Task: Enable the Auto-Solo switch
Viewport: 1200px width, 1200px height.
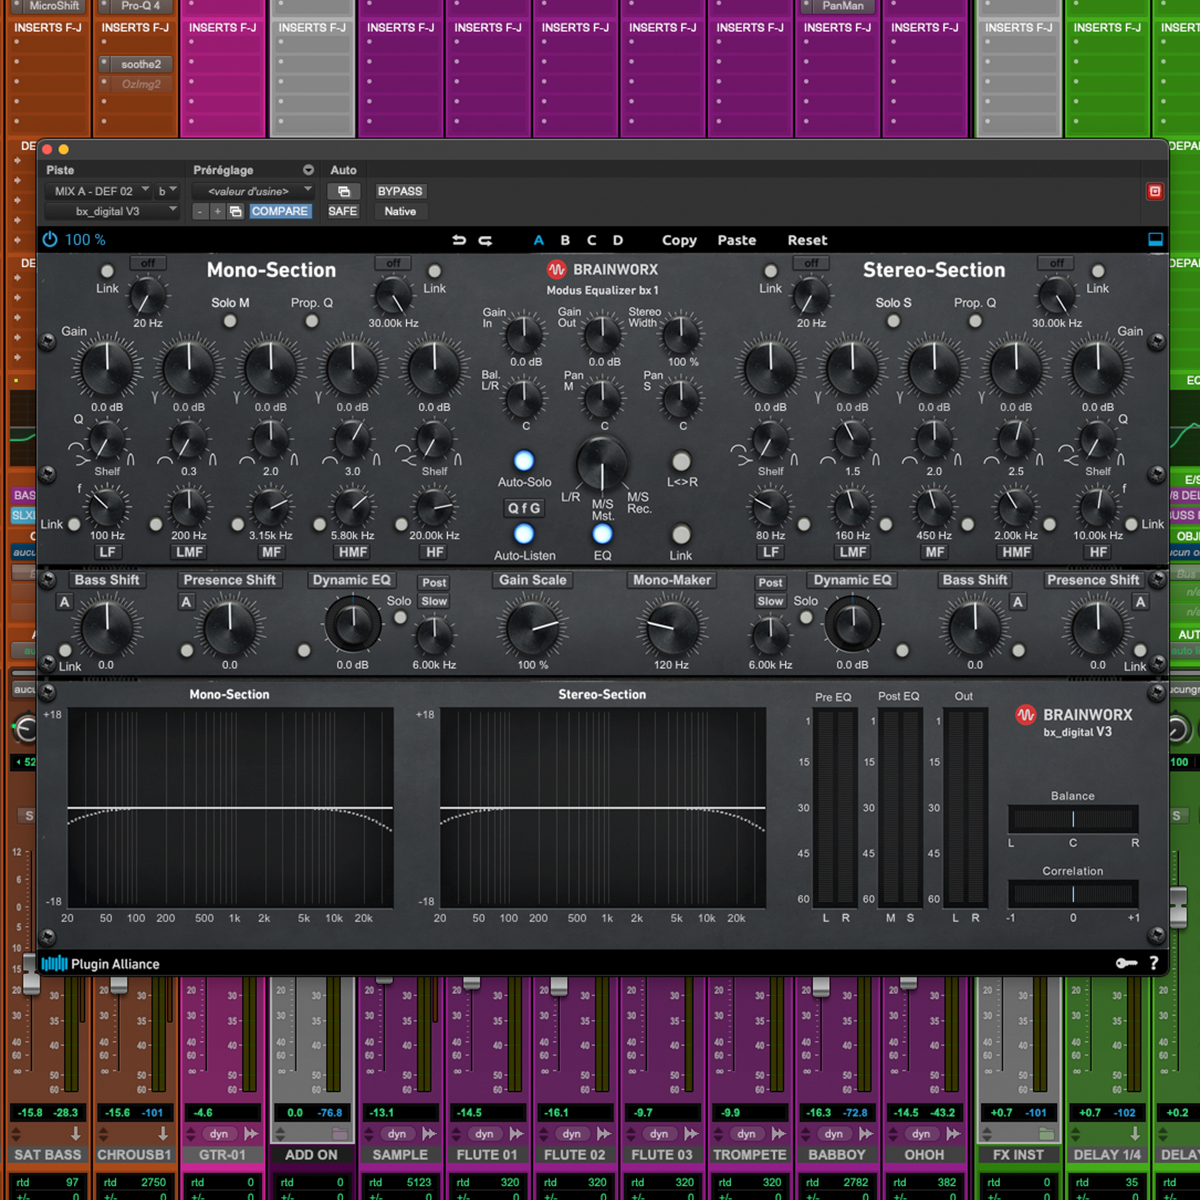Action: click(524, 461)
